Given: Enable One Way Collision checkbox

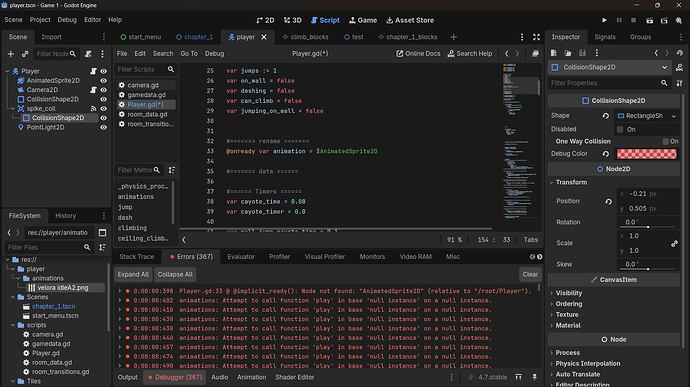Looking at the screenshot, I should click(x=665, y=141).
